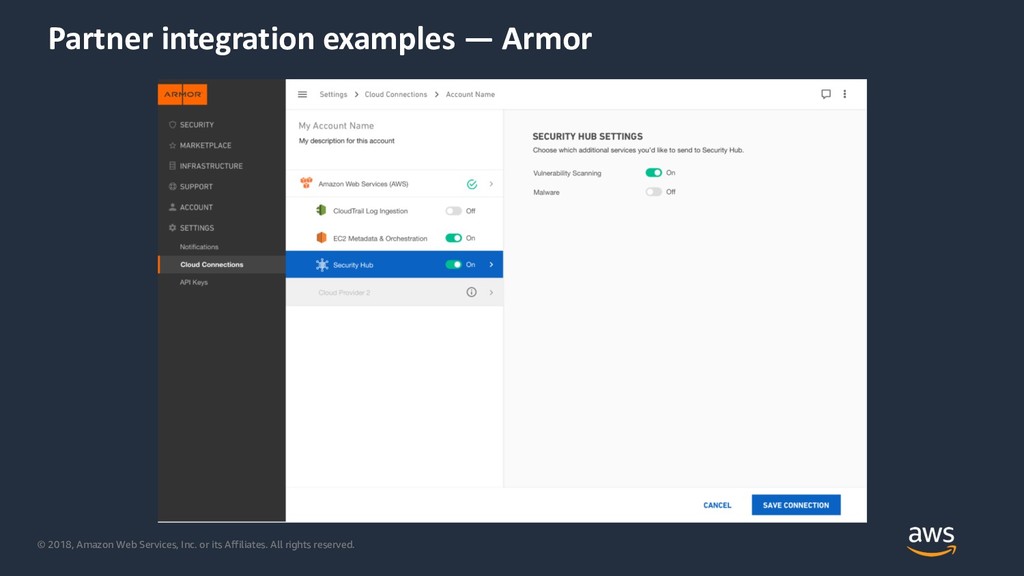1024x576 pixels.
Task: Select the Cloud Connections submenu item
Action: (x=212, y=264)
